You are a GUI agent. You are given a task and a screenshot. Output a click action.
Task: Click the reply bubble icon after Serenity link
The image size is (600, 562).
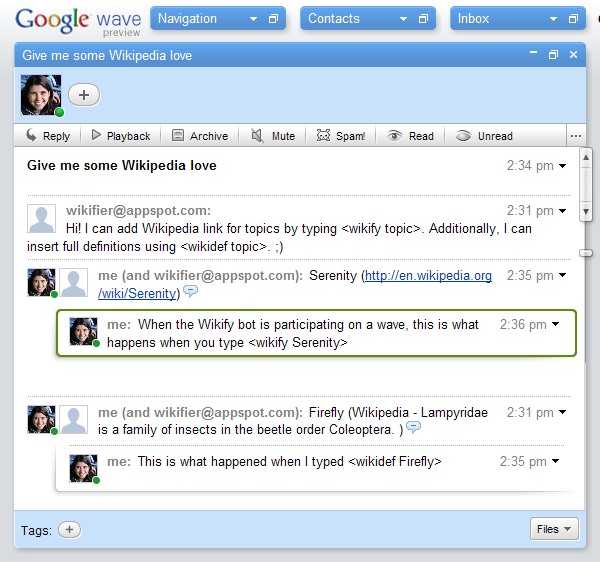tap(191, 291)
